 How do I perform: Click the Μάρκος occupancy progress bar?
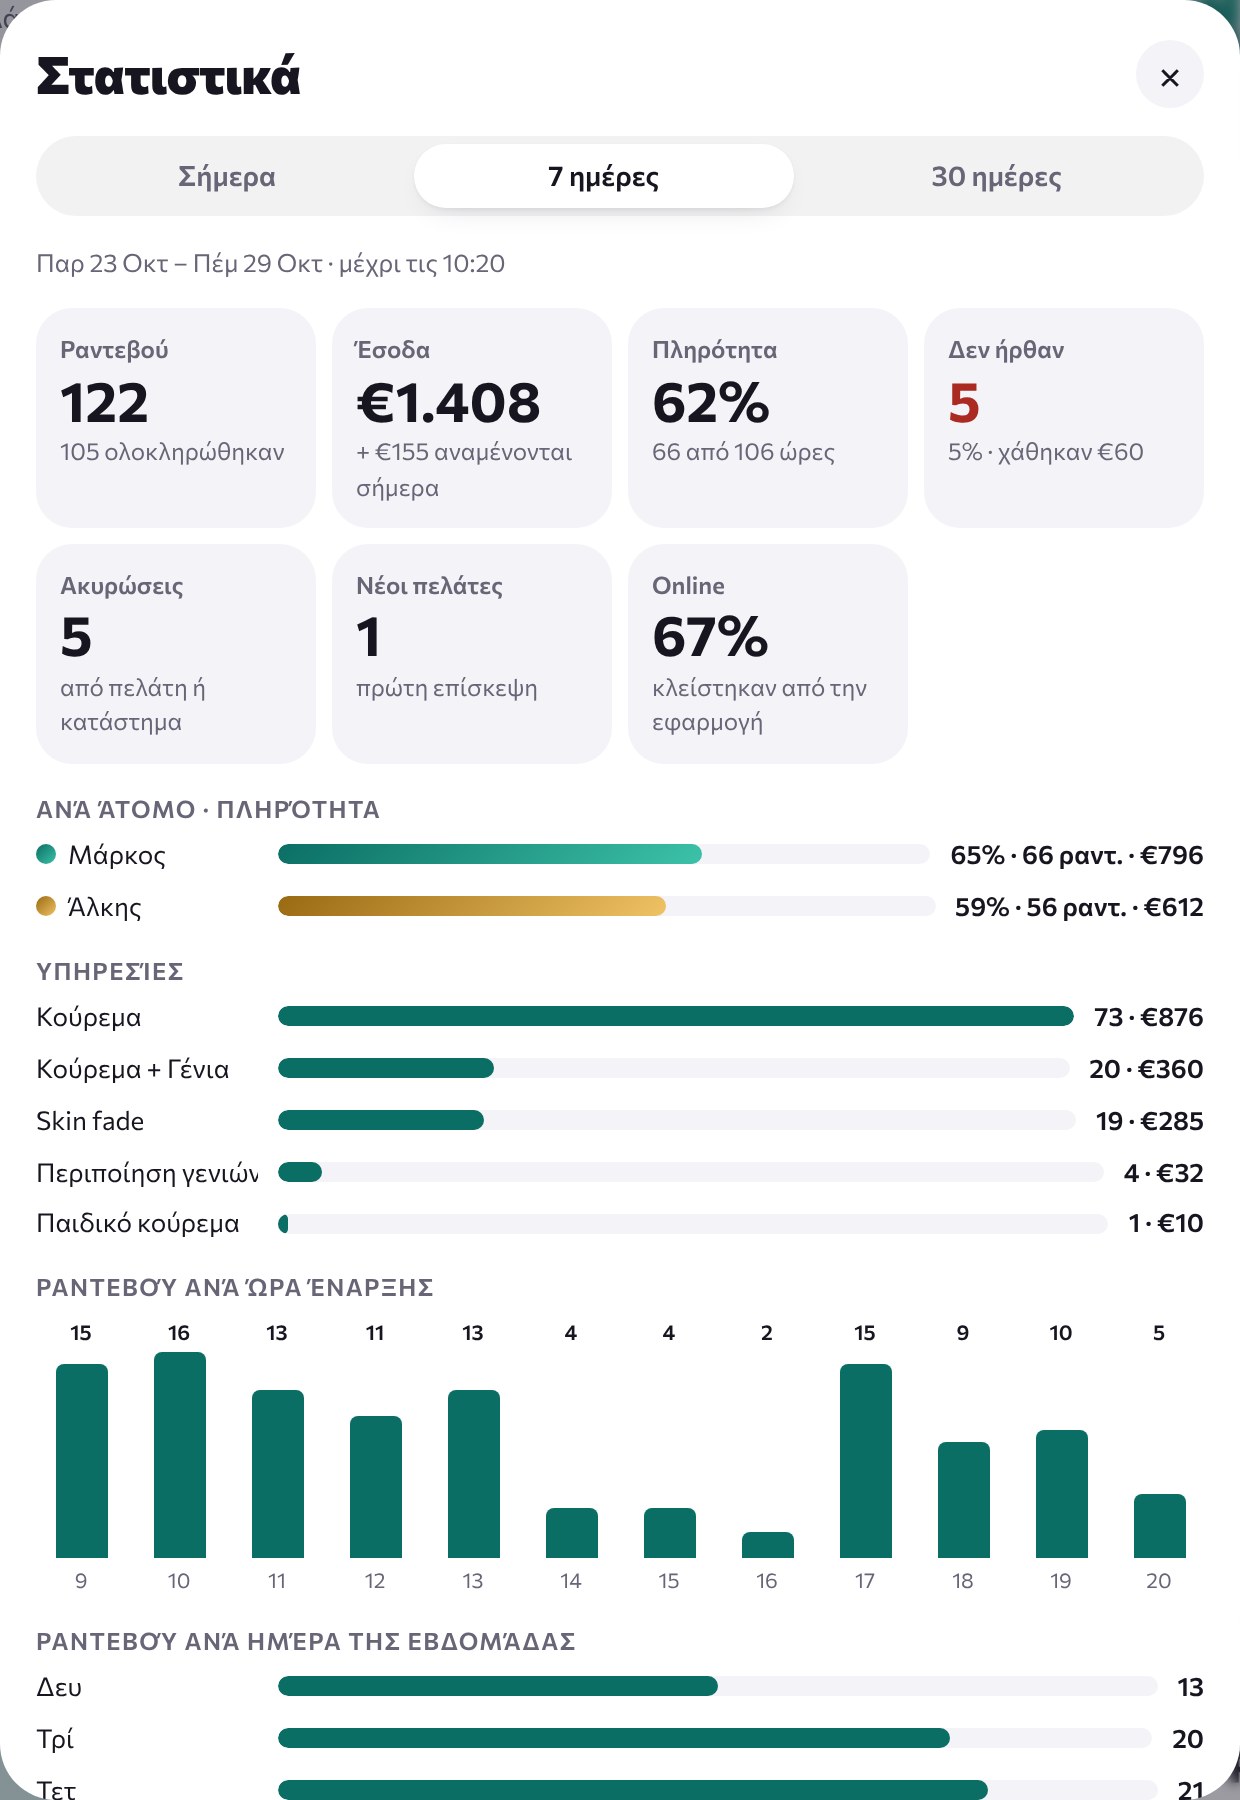click(604, 854)
